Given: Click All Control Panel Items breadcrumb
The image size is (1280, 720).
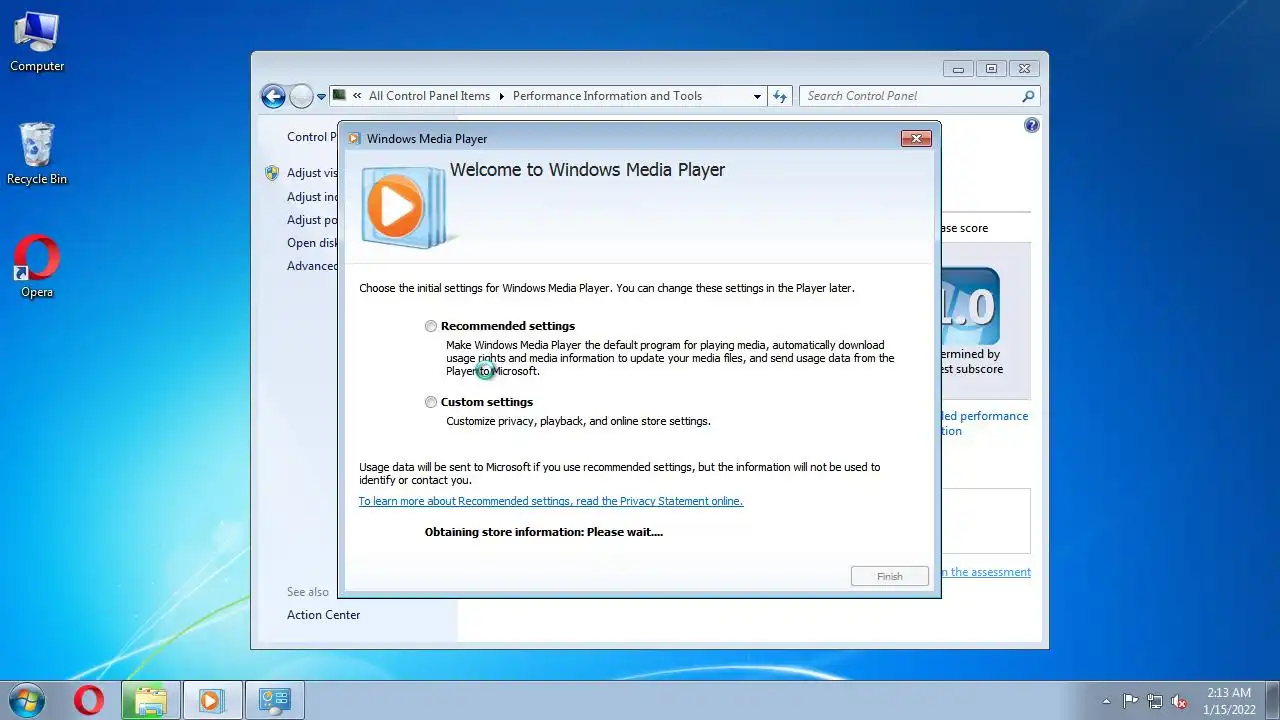Looking at the screenshot, I should tap(429, 96).
